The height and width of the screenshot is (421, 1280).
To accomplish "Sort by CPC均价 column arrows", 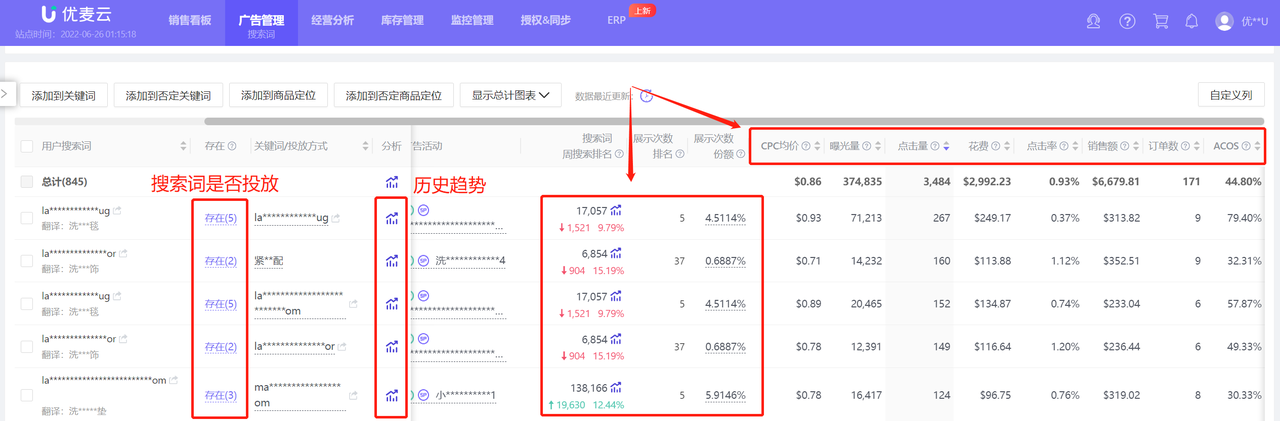I will [817, 146].
